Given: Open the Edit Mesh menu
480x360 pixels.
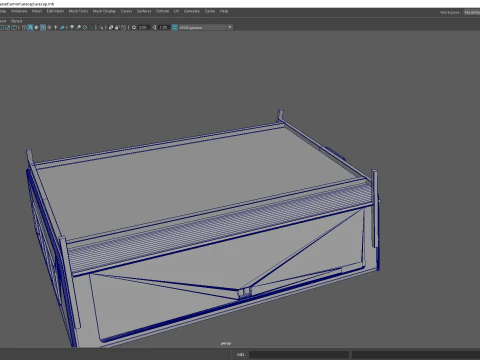Looking at the screenshot, I should point(55,11).
